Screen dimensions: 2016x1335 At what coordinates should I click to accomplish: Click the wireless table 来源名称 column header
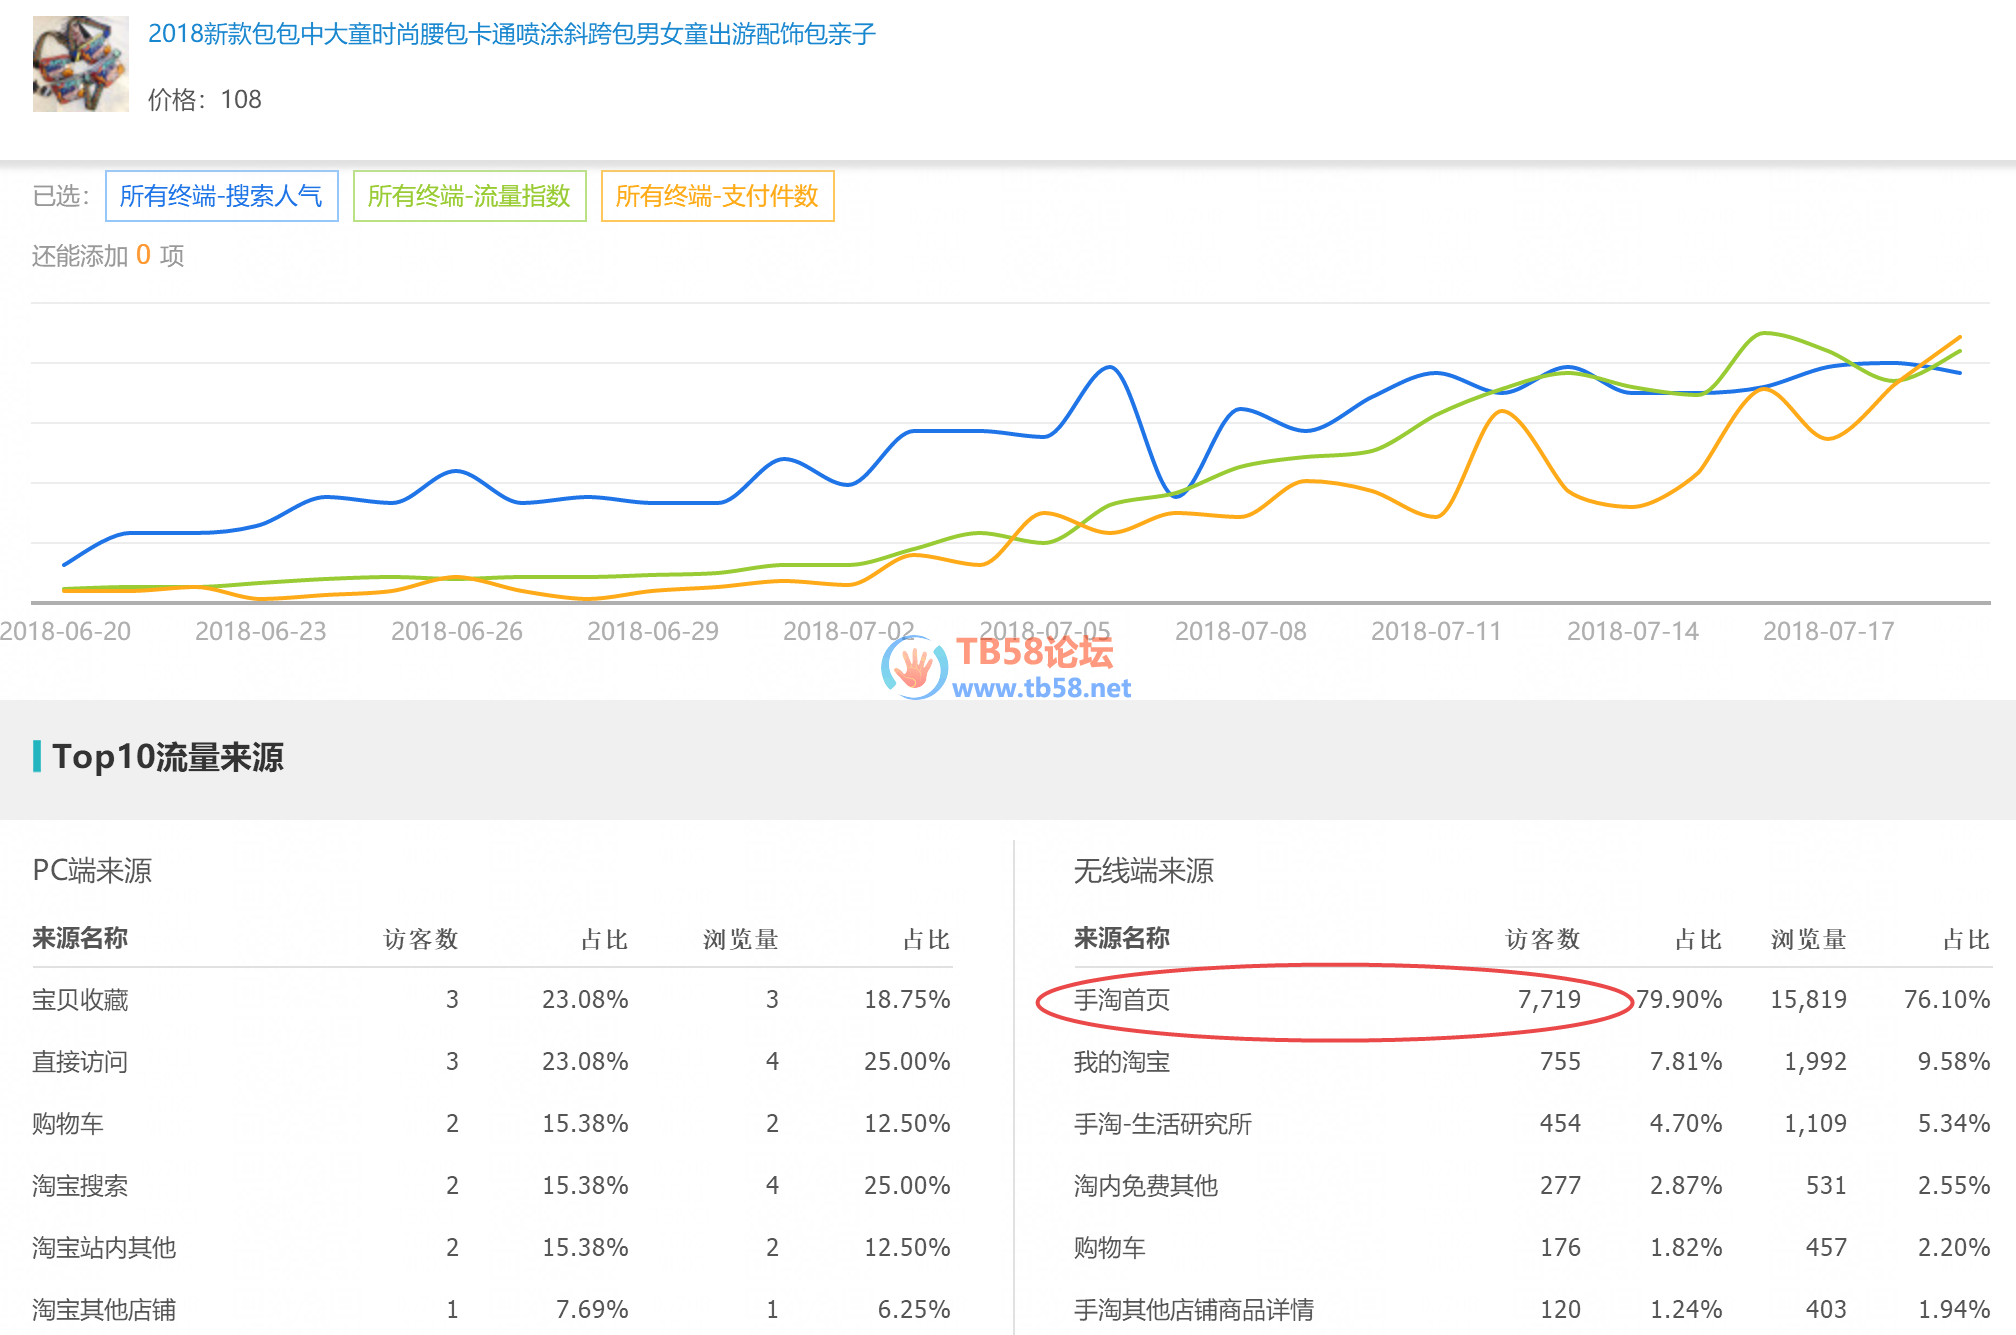[1122, 939]
